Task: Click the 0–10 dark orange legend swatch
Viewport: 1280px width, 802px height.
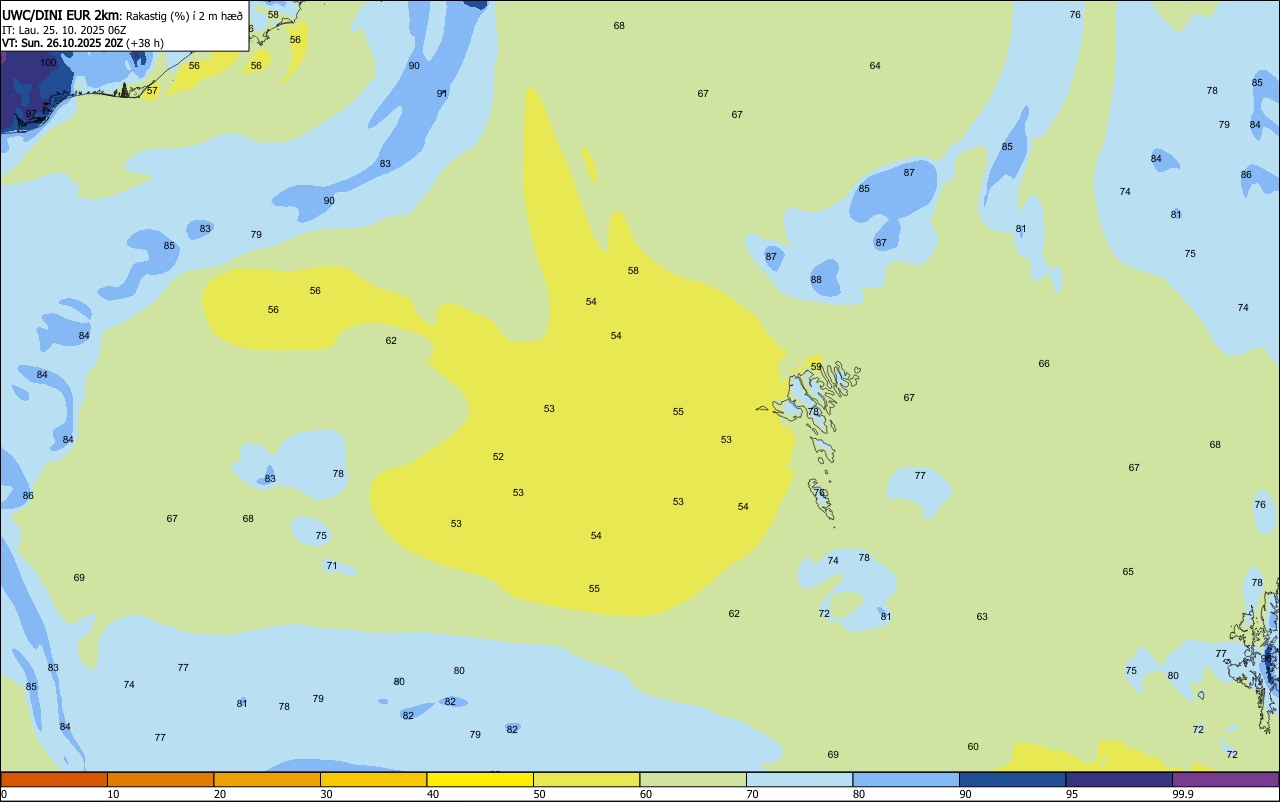Action: [x=54, y=779]
